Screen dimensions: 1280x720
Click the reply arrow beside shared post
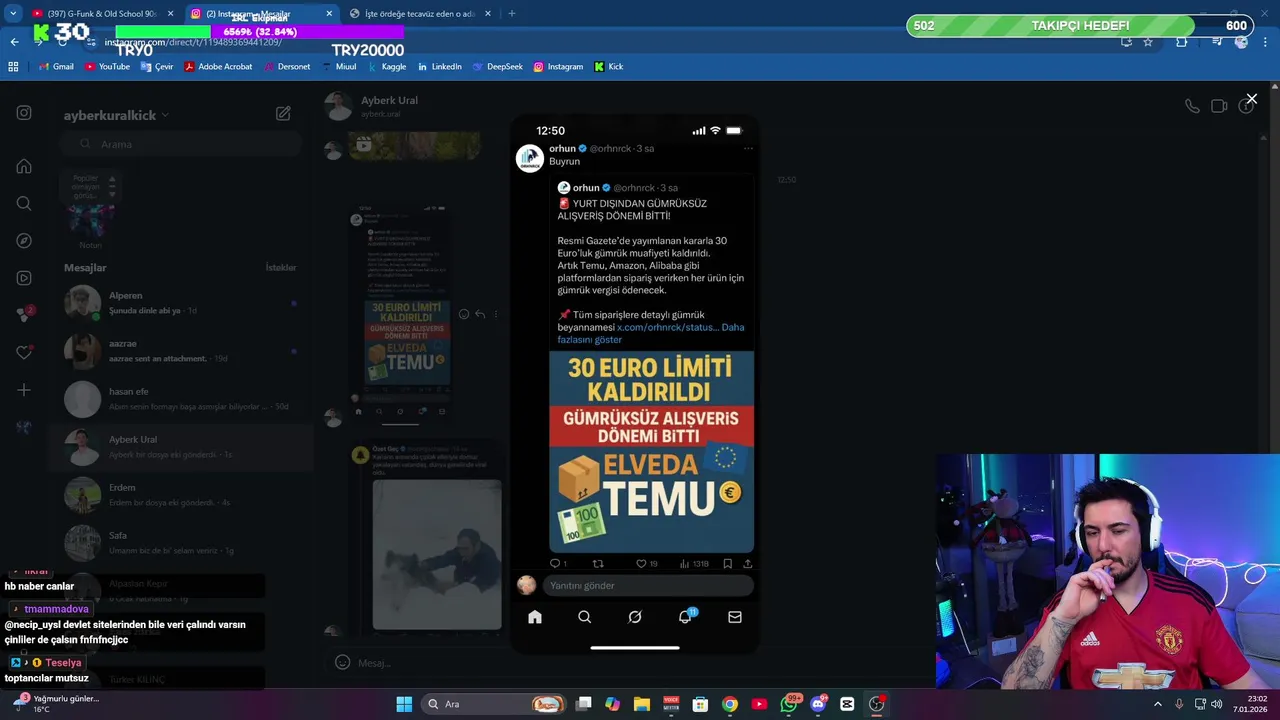point(480,314)
